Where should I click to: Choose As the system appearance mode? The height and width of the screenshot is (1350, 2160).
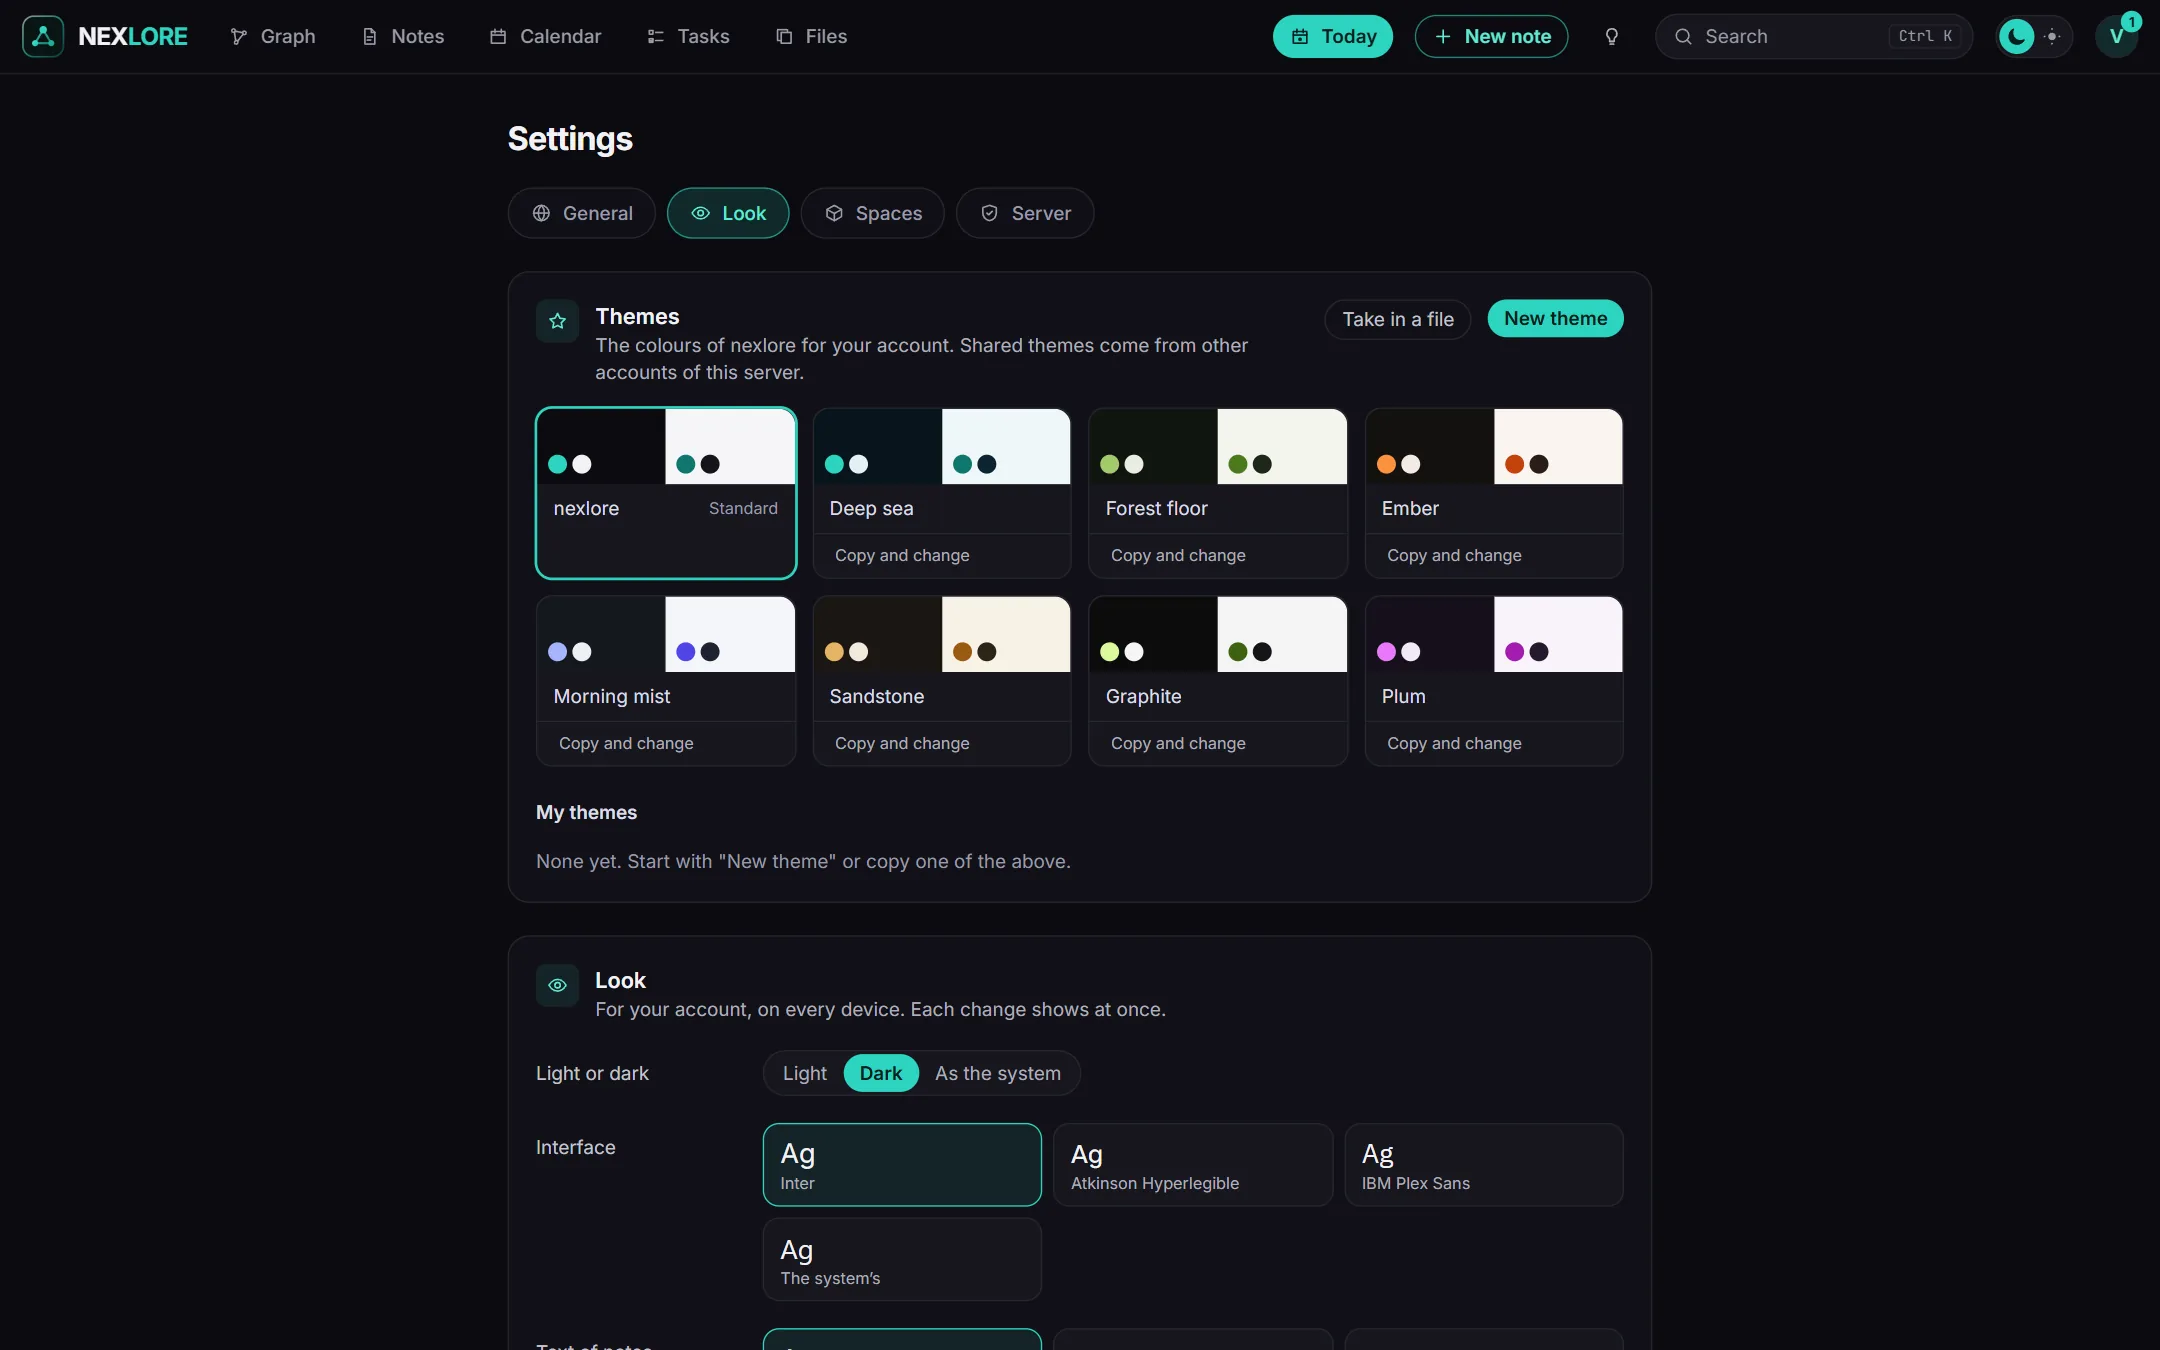point(997,1073)
